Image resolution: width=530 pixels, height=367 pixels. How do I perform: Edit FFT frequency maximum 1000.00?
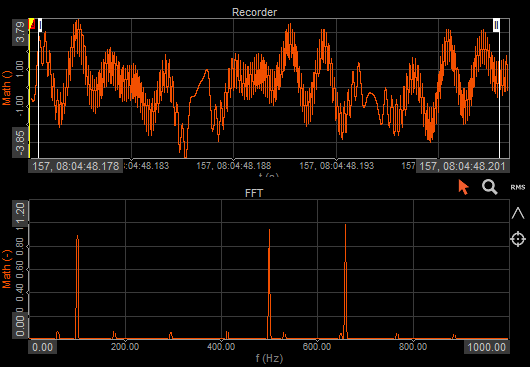pyautogui.click(x=487, y=347)
